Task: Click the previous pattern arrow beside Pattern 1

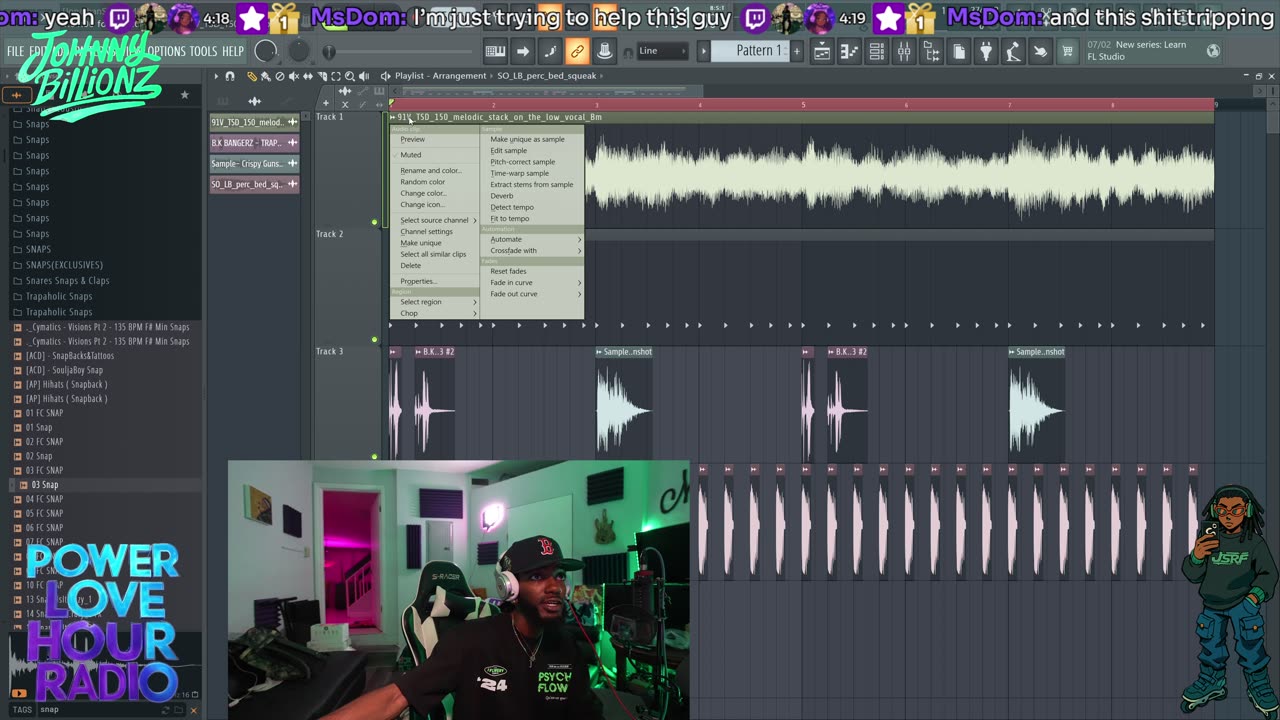Action: (x=703, y=51)
